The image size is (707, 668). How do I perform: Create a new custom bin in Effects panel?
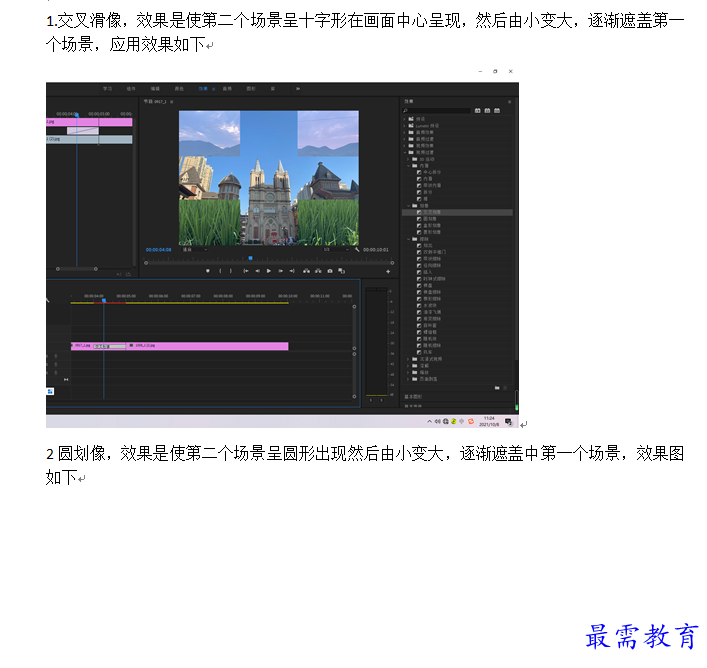[x=497, y=388]
